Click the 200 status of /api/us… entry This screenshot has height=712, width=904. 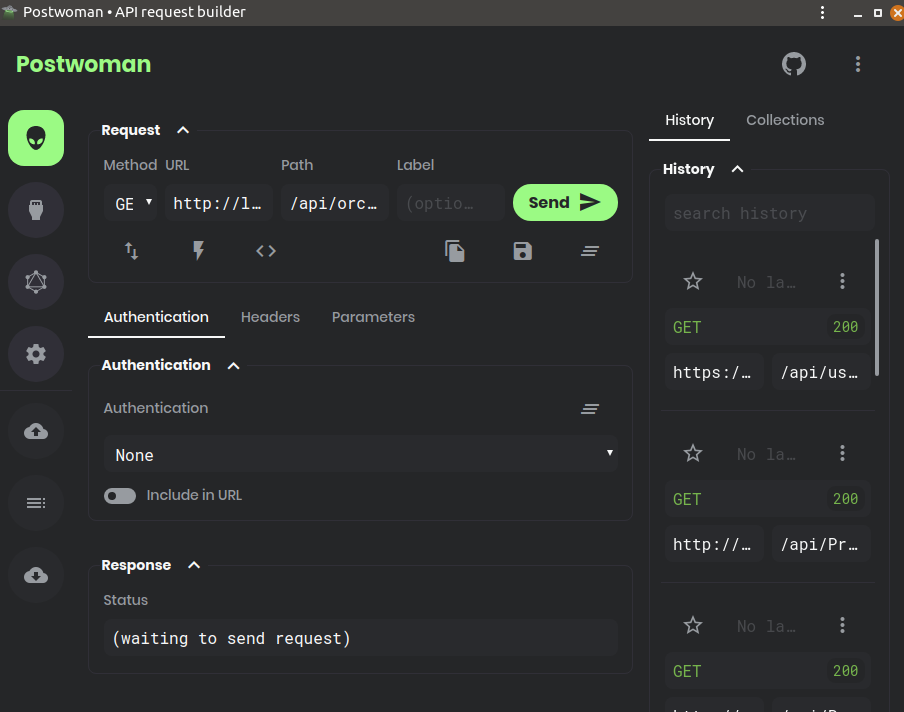click(845, 327)
